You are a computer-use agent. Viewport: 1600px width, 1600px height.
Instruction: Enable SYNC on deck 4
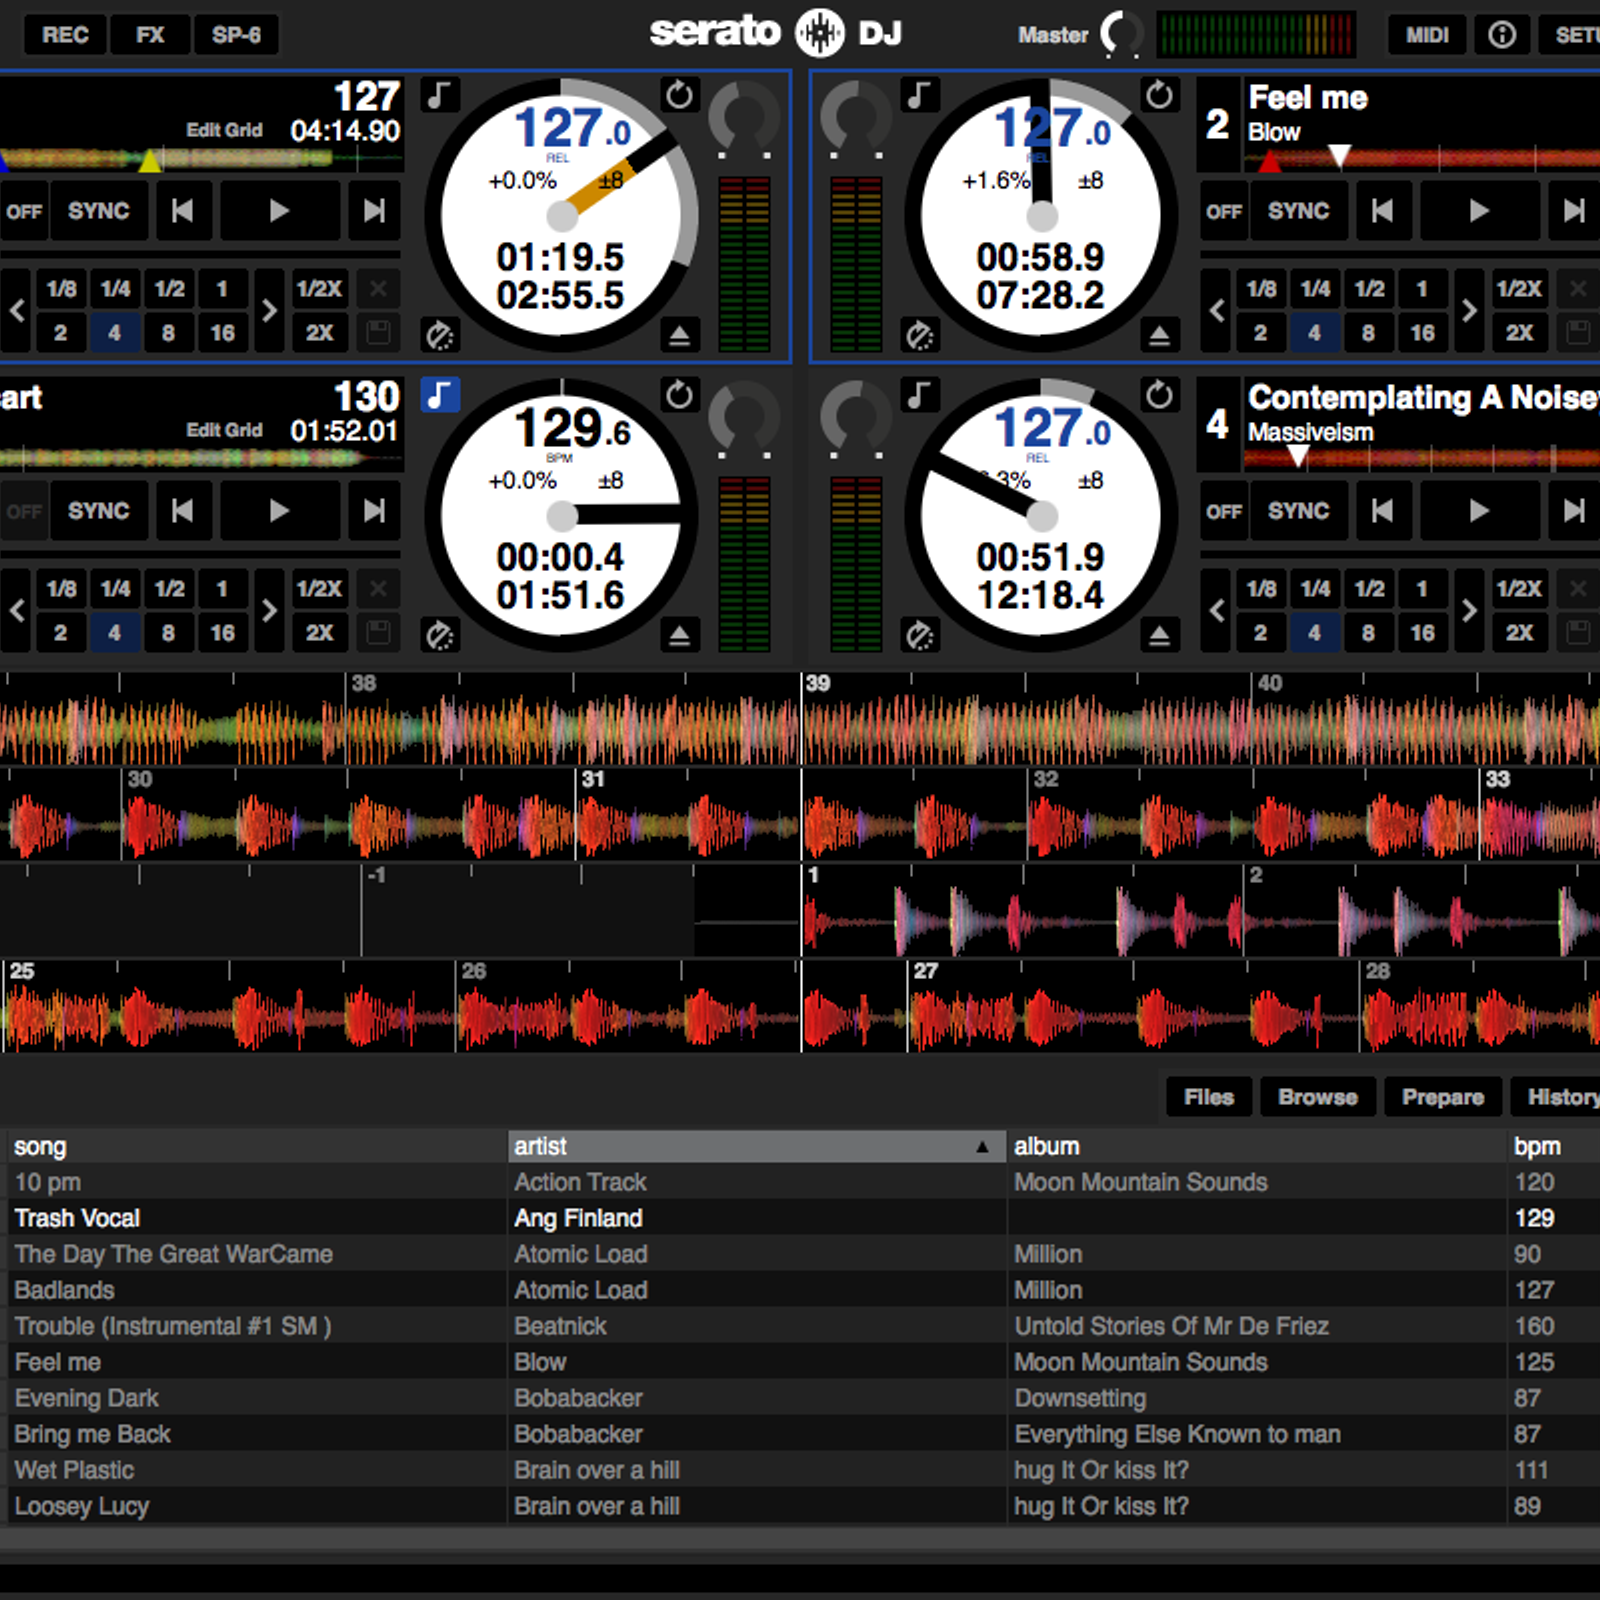coord(1298,511)
